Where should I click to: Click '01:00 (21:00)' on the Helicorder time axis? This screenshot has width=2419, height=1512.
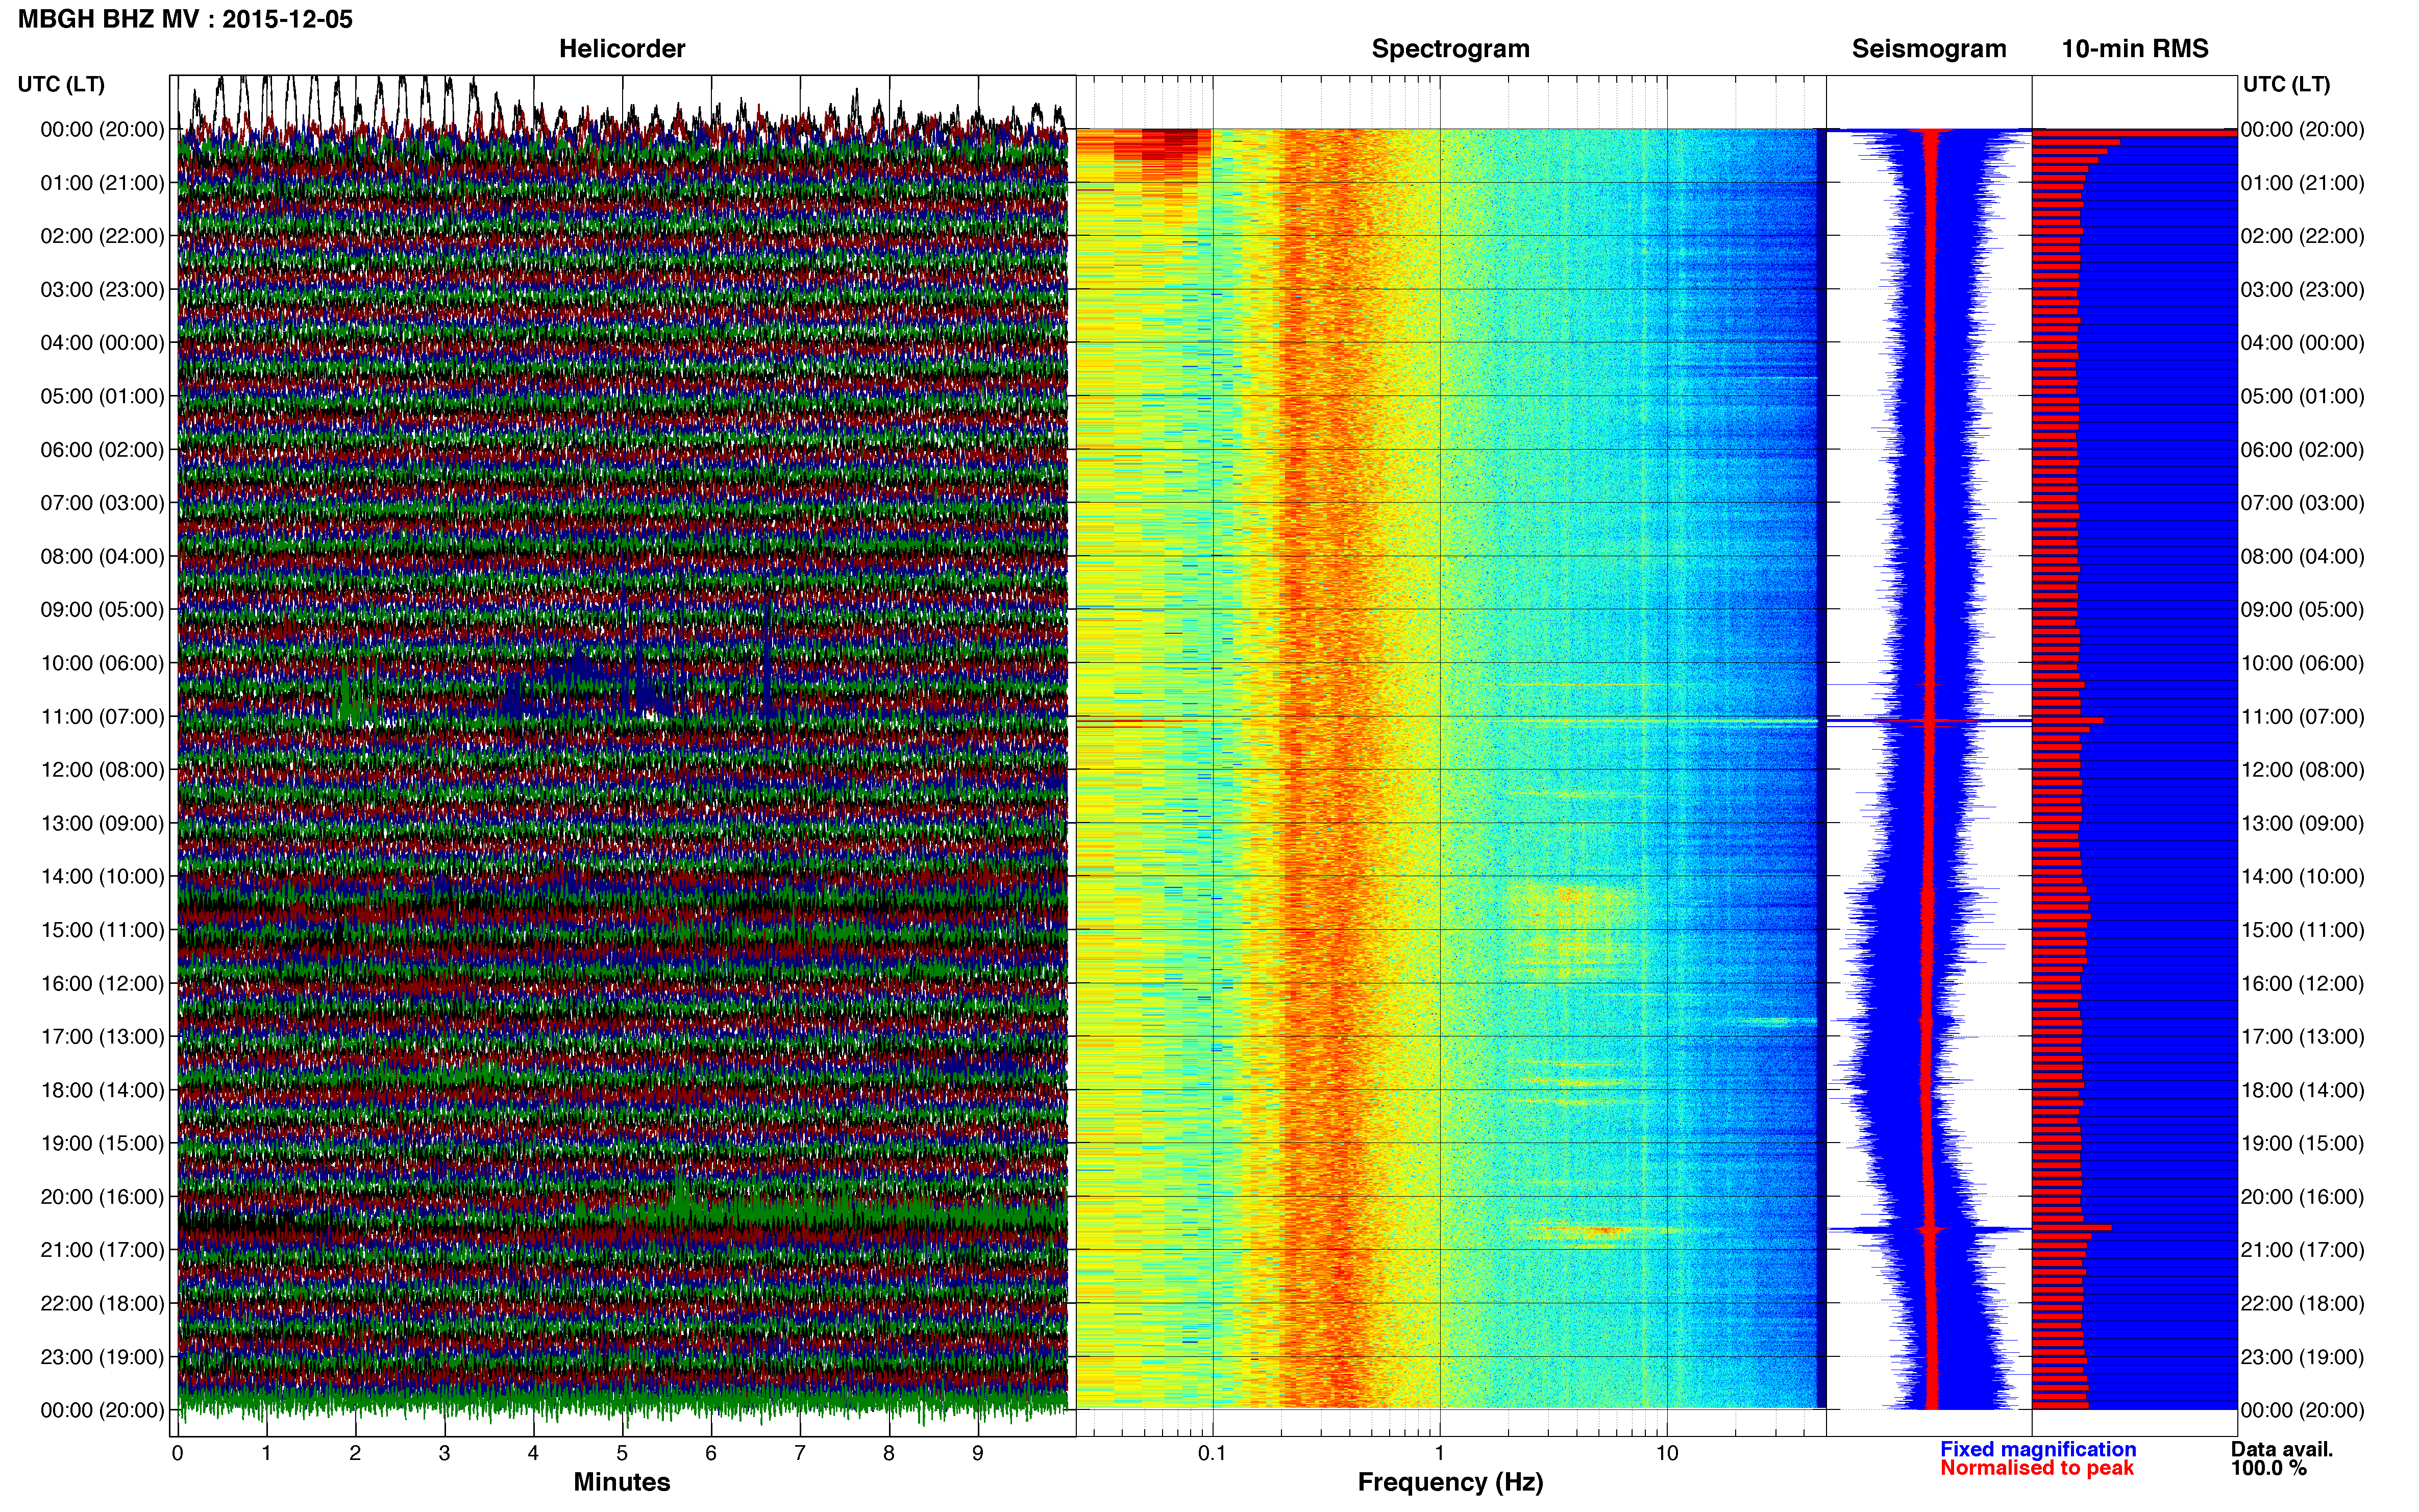coord(102,183)
